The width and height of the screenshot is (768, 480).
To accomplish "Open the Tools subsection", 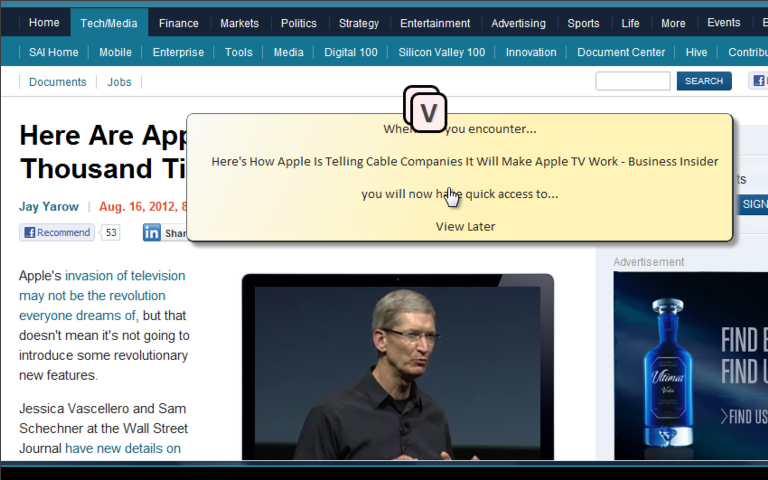I will 239,52.
